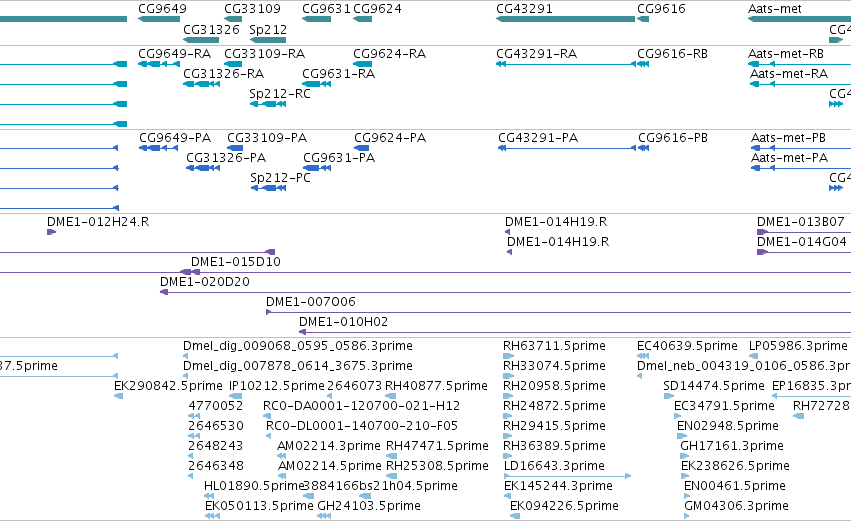Select the EK145244.3prime EST label
851x521 pixels.
(558, 486)
